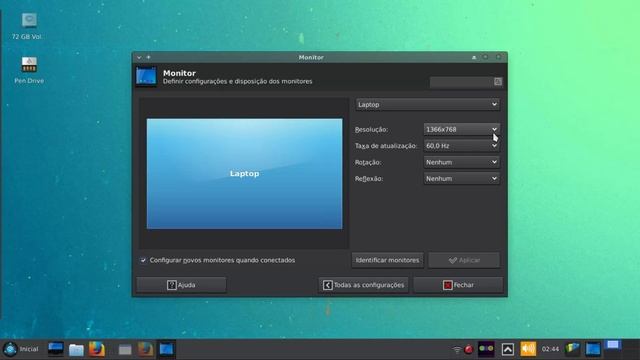This screenshot has width=640, height=360.
Task: Click the Monitor window taskbar button
Action: [x=167, y=349]
